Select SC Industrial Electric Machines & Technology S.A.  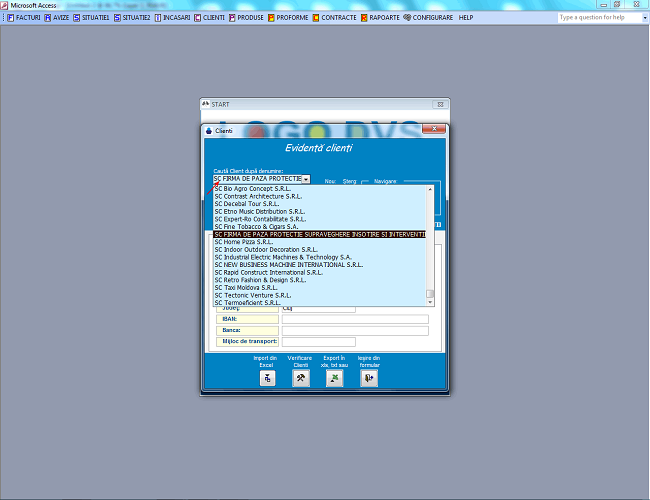coord(320,257)
